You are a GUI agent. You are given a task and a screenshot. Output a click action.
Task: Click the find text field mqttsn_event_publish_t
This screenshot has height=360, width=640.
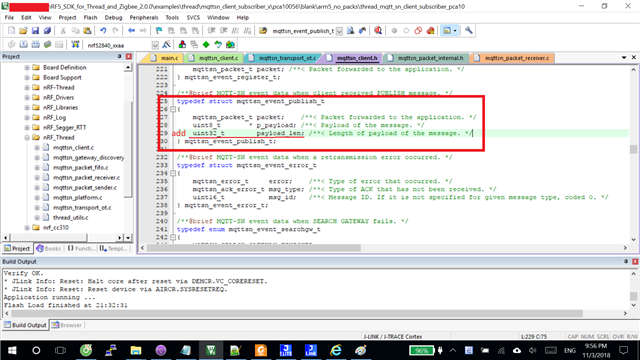pyautogui.click(x=303, y=31)
